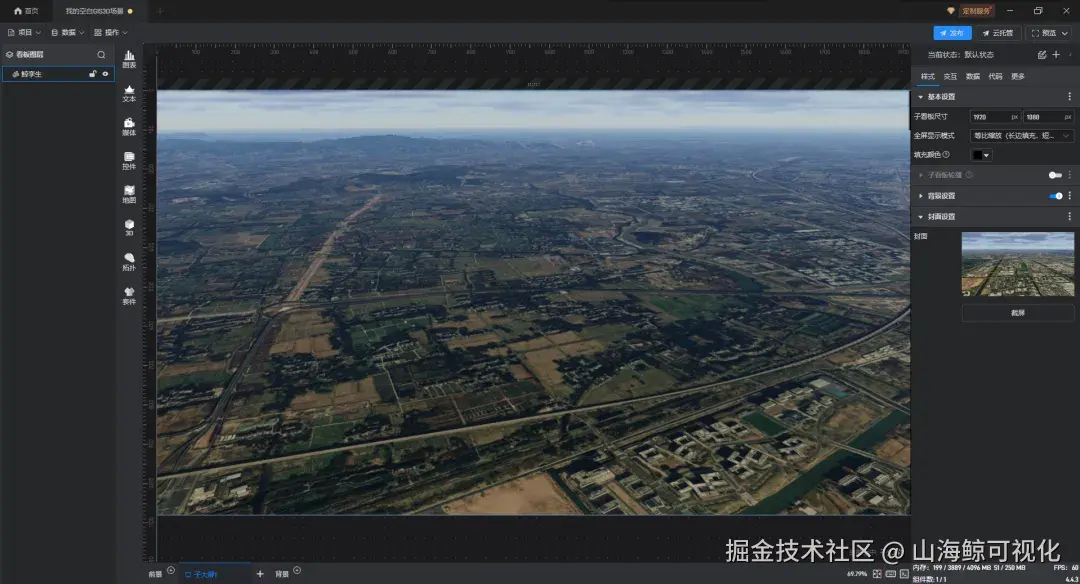Click the 前景 foreground label
1080x584 pixels.
(155, 574)
